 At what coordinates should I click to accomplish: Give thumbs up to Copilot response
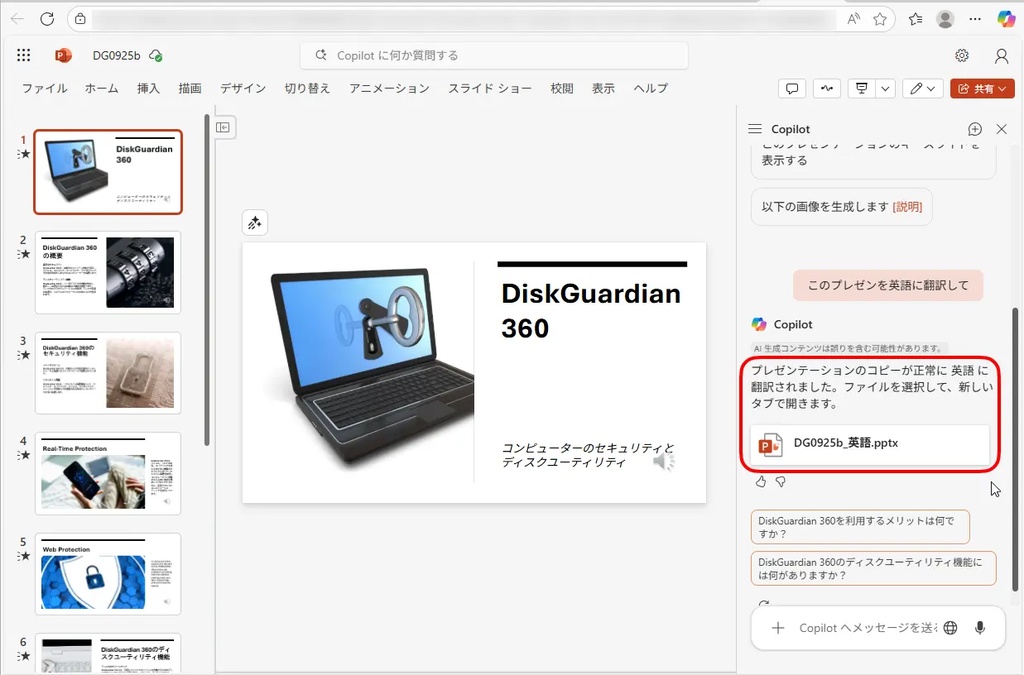pos(761,482)
